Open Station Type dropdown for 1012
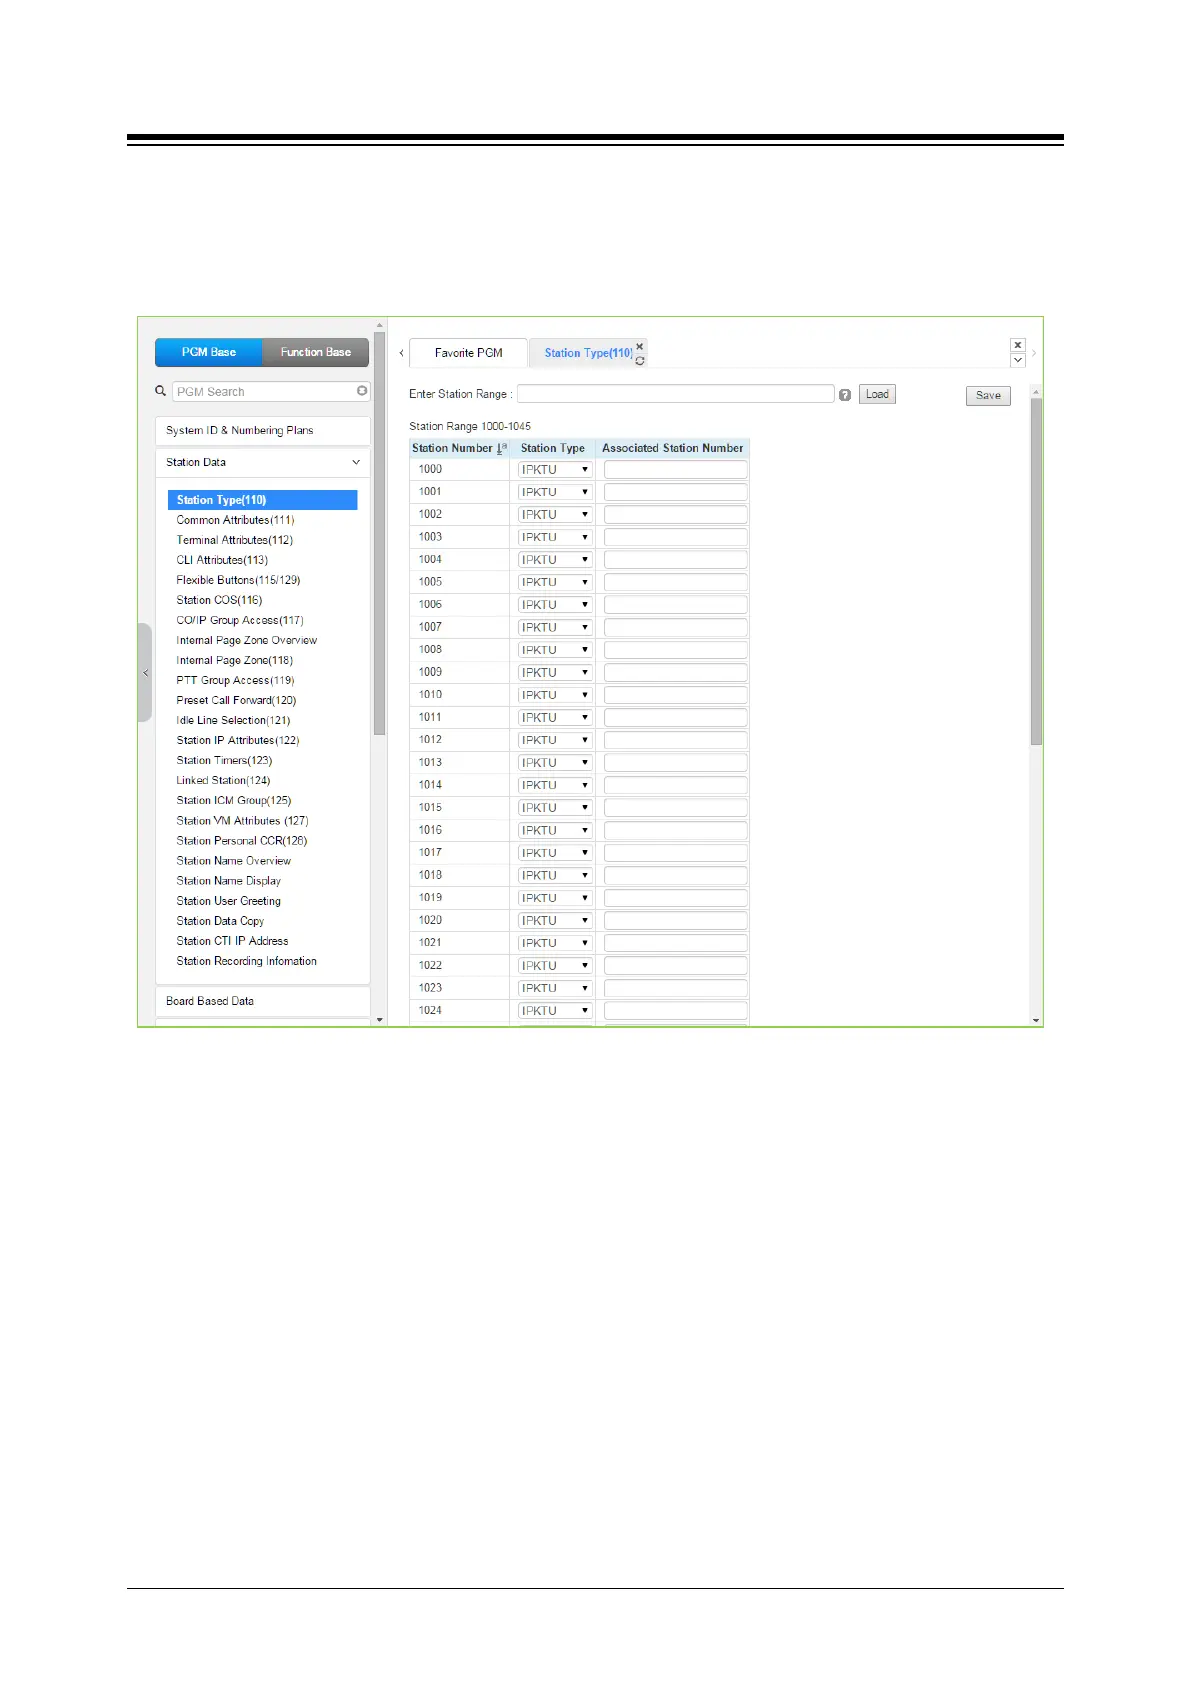Image resolution: width=1191 pixels, height=1684 pixels. pyautogui.click(x=555, y=740)
